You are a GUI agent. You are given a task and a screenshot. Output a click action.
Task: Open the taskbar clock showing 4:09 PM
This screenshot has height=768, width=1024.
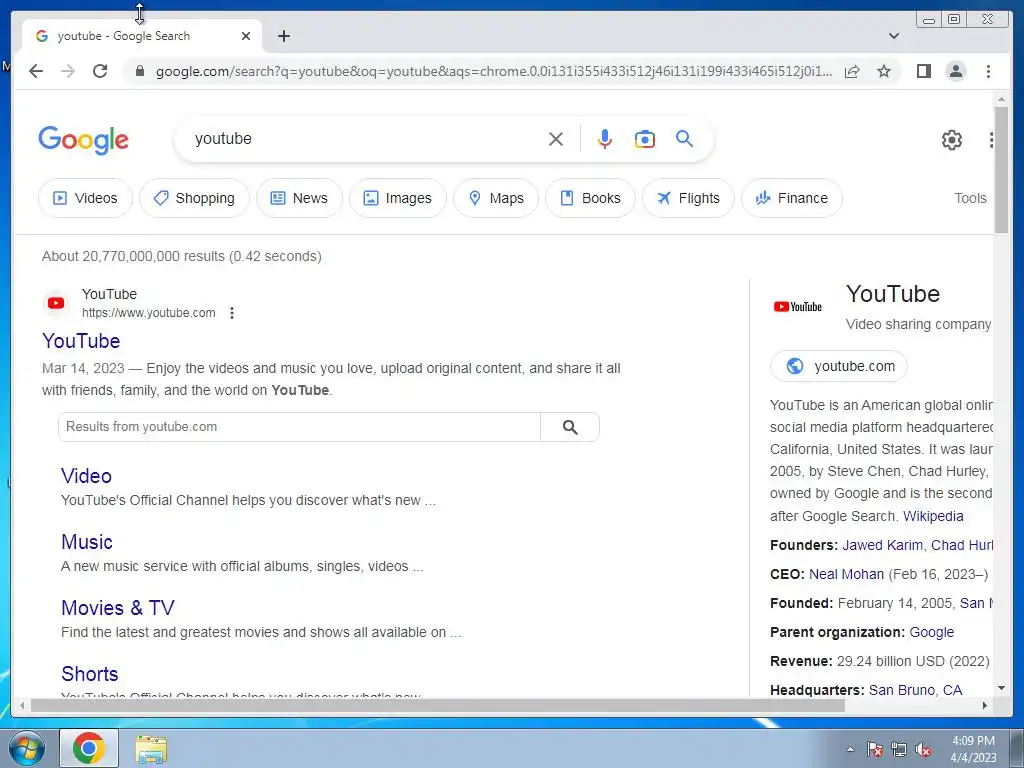coord(973,749)
